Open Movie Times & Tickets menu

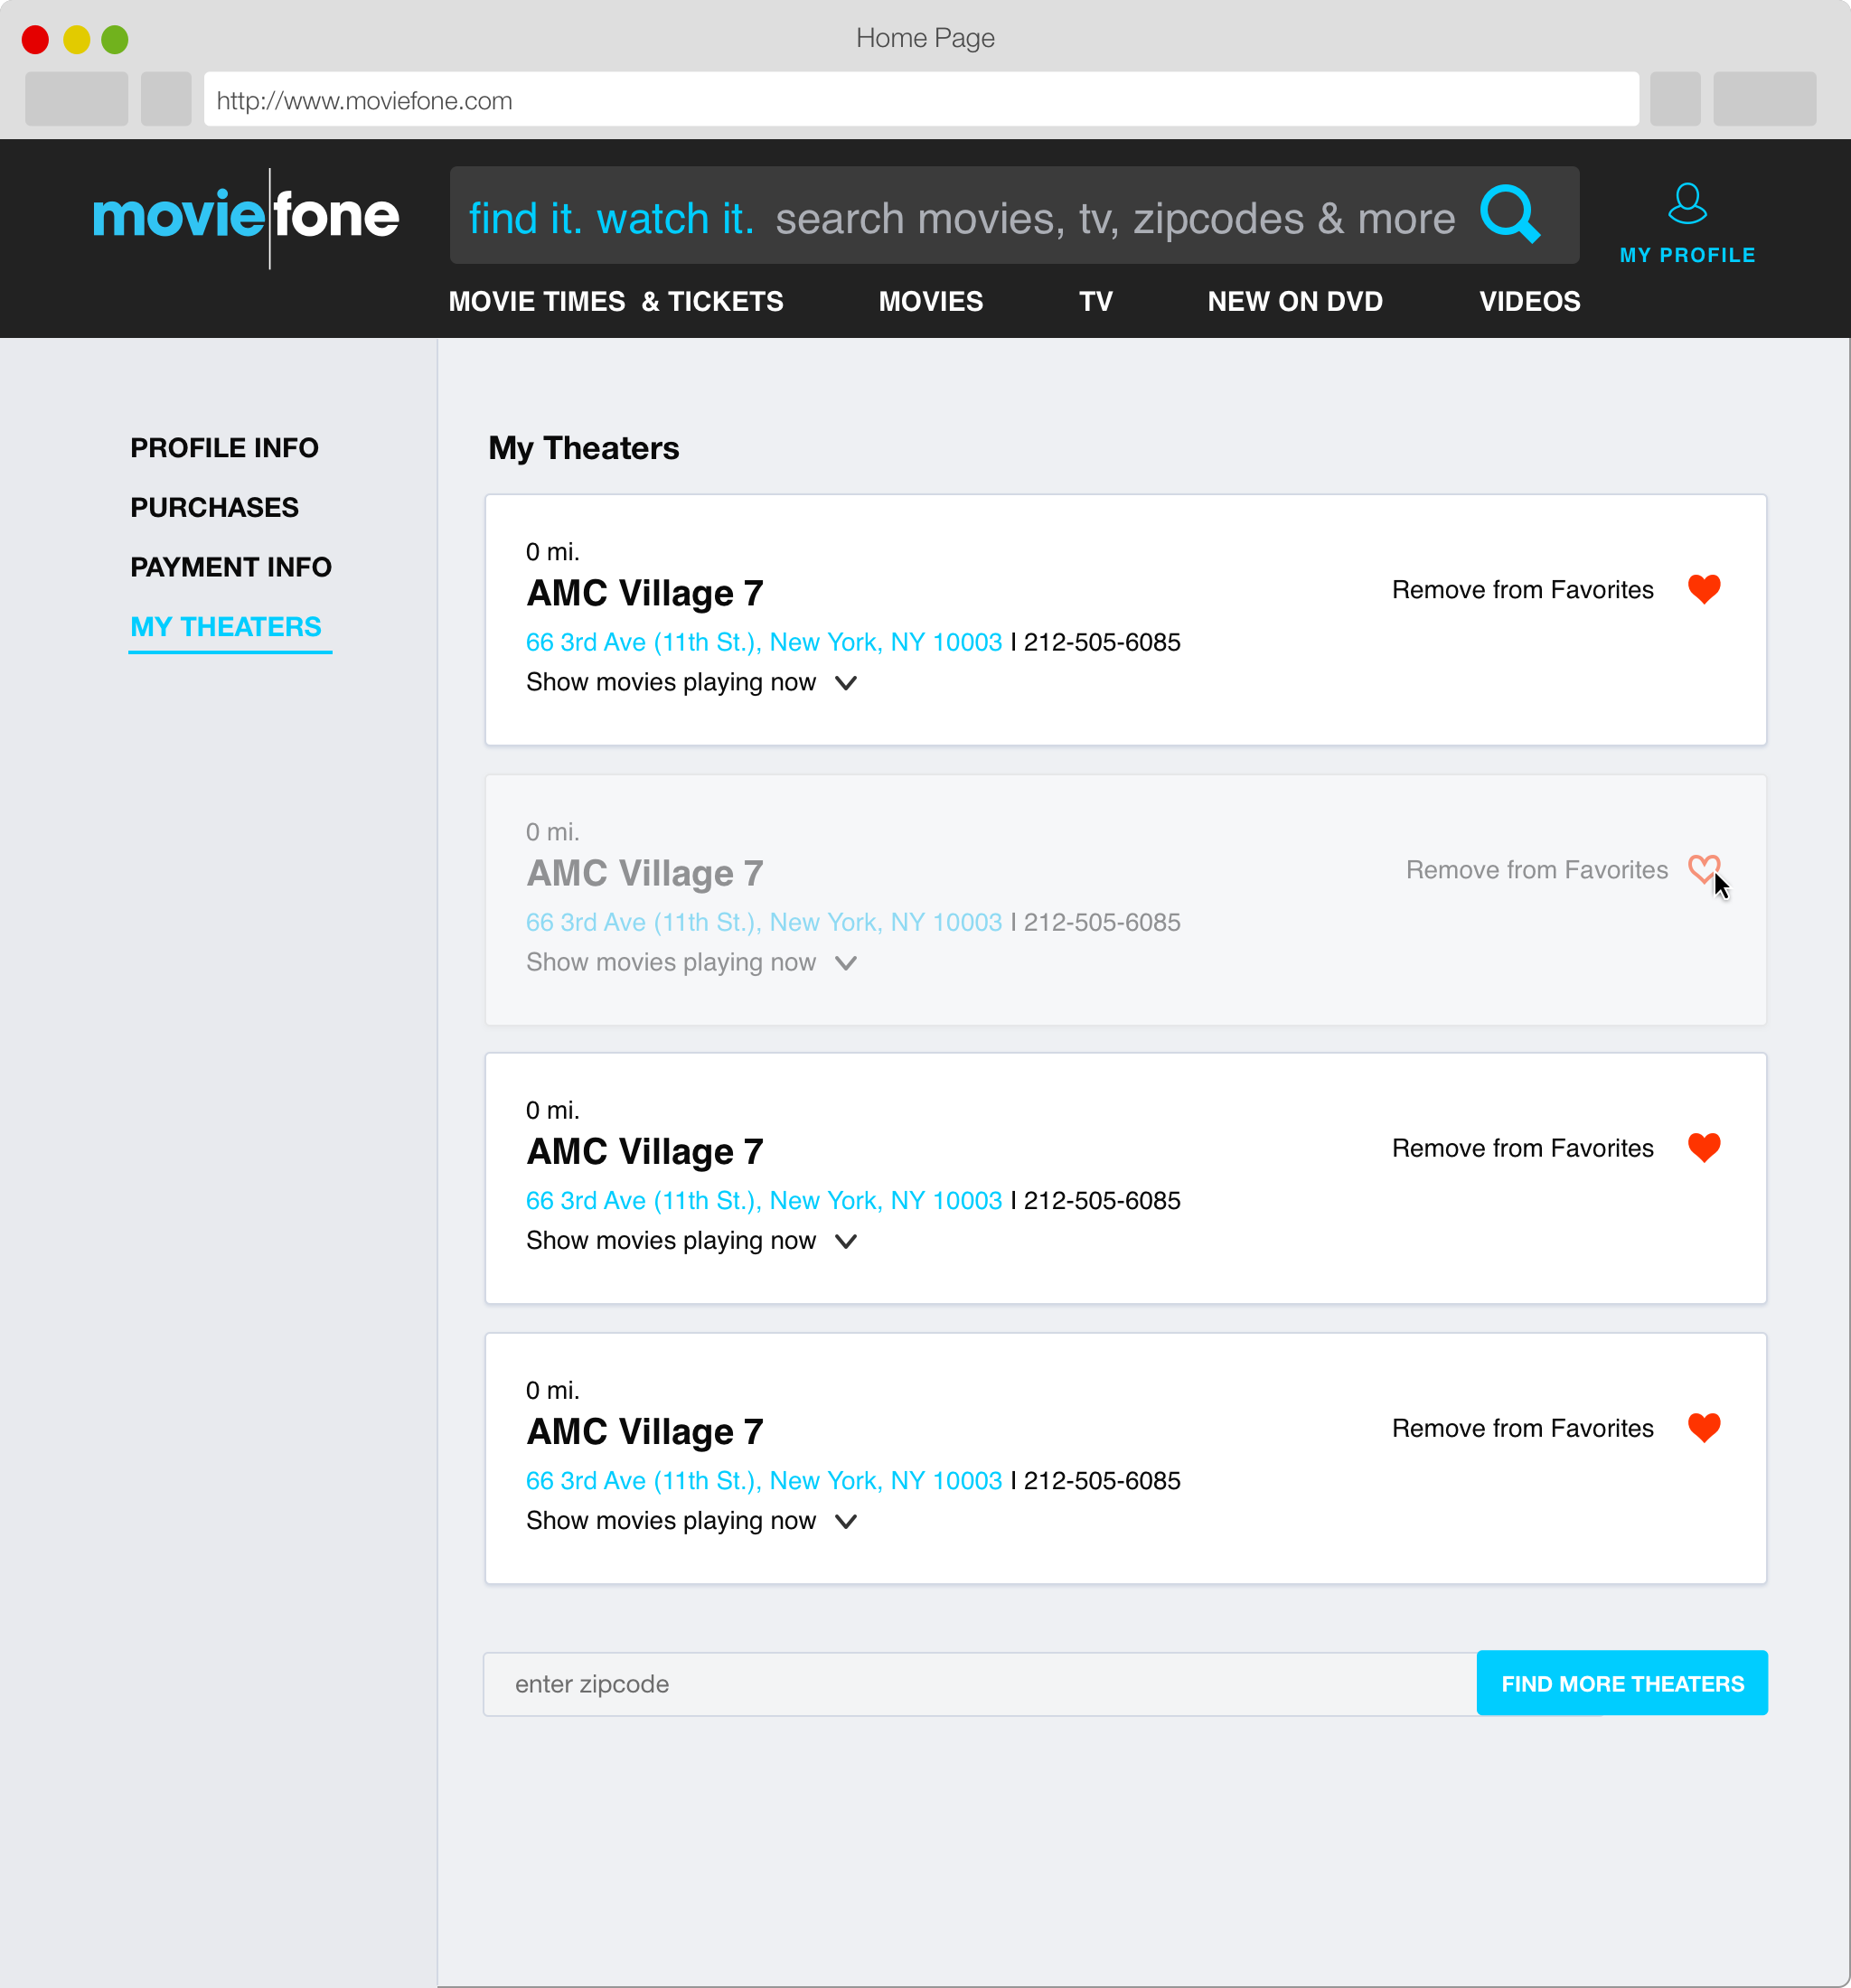(x=616, y=301)
